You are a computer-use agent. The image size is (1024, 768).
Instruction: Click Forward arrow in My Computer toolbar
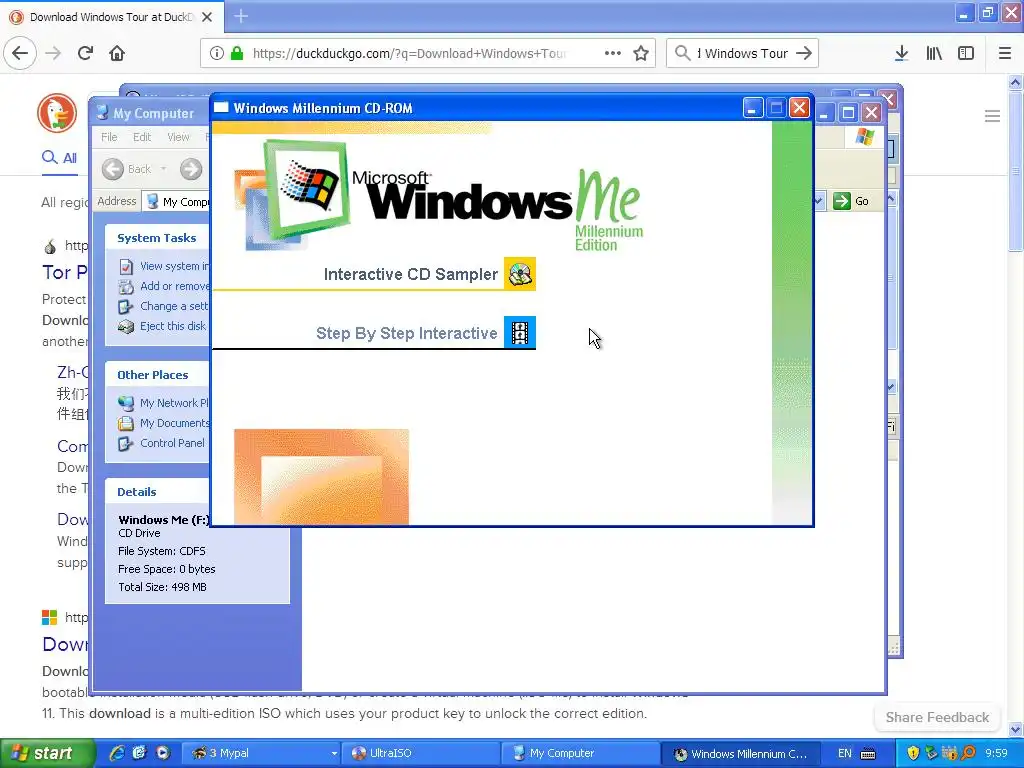[191, 169]
